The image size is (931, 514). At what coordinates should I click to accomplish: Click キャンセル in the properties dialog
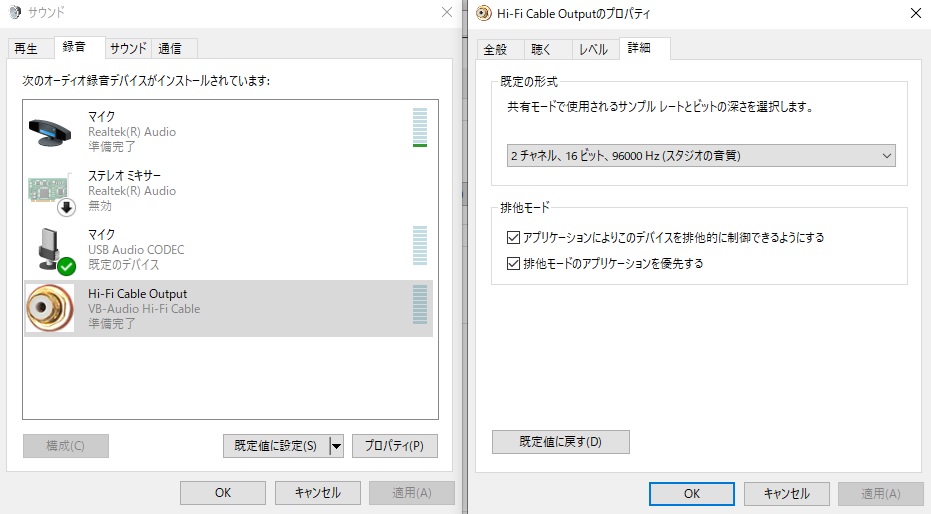pos(786,493)
